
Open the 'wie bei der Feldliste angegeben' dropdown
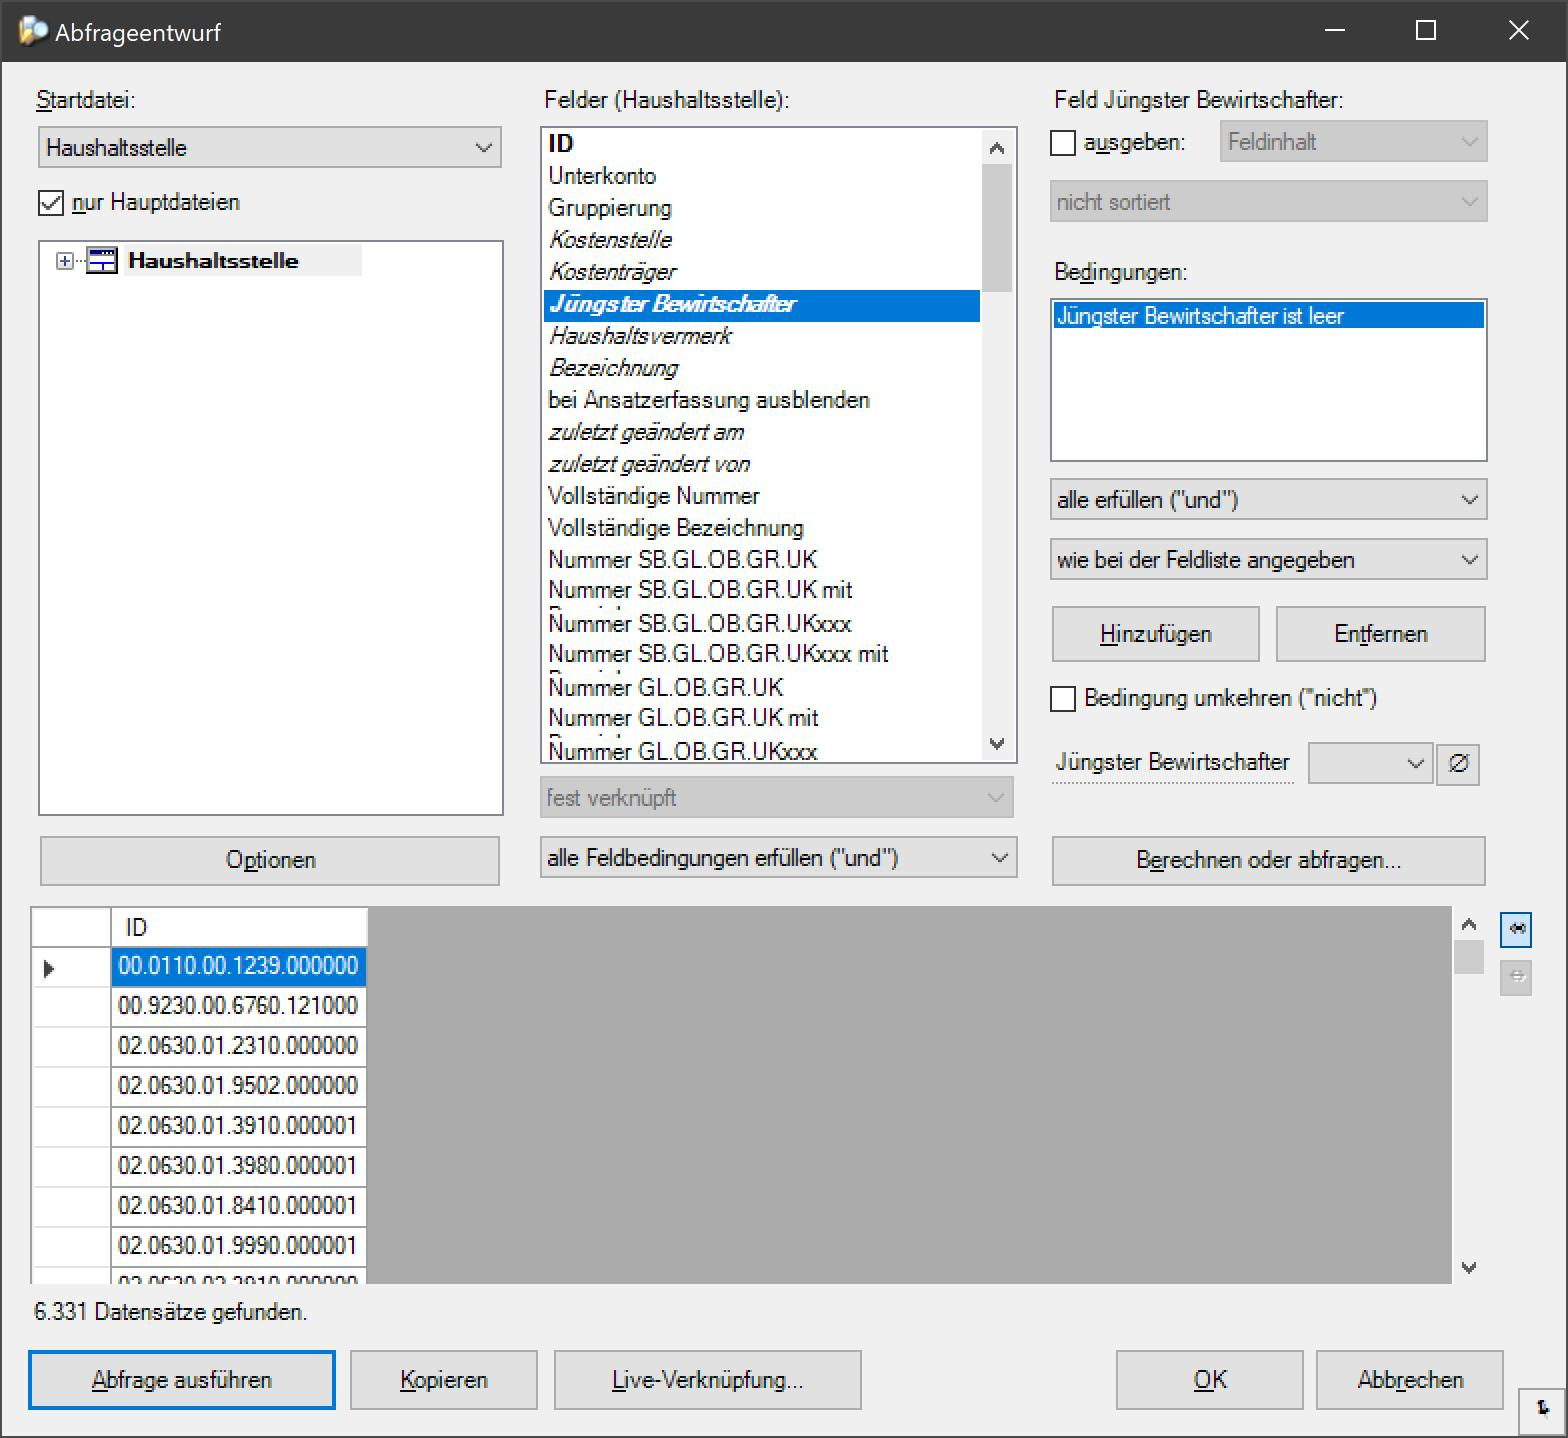(x=1268, y=559)
